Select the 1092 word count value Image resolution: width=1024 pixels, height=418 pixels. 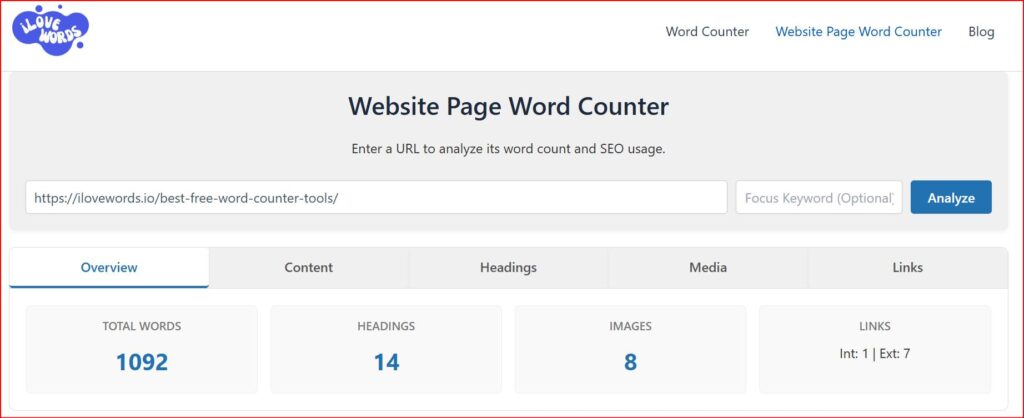pyautogui.click(x=142, y=362)
